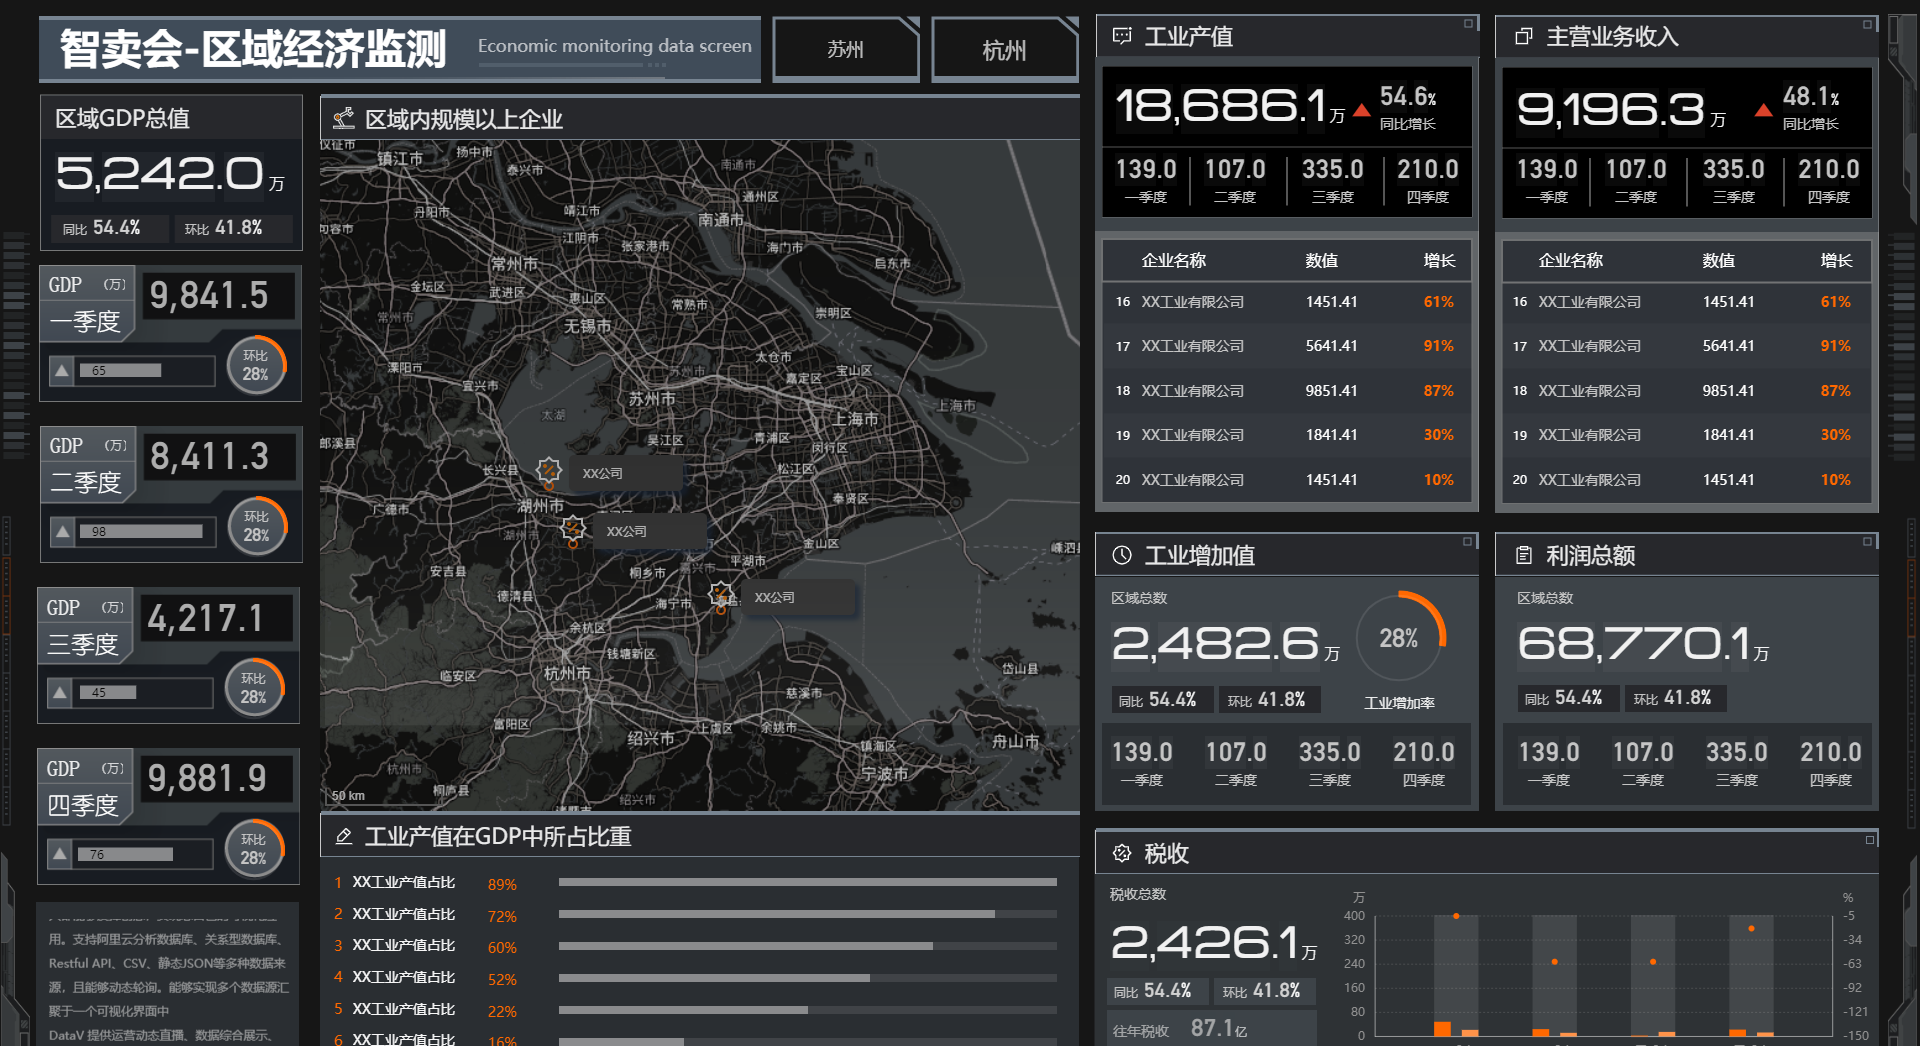1920x1046 pixels.
Task: Click the dashboard title 智卖会-区域经济监测
Action: pos(253,49)
